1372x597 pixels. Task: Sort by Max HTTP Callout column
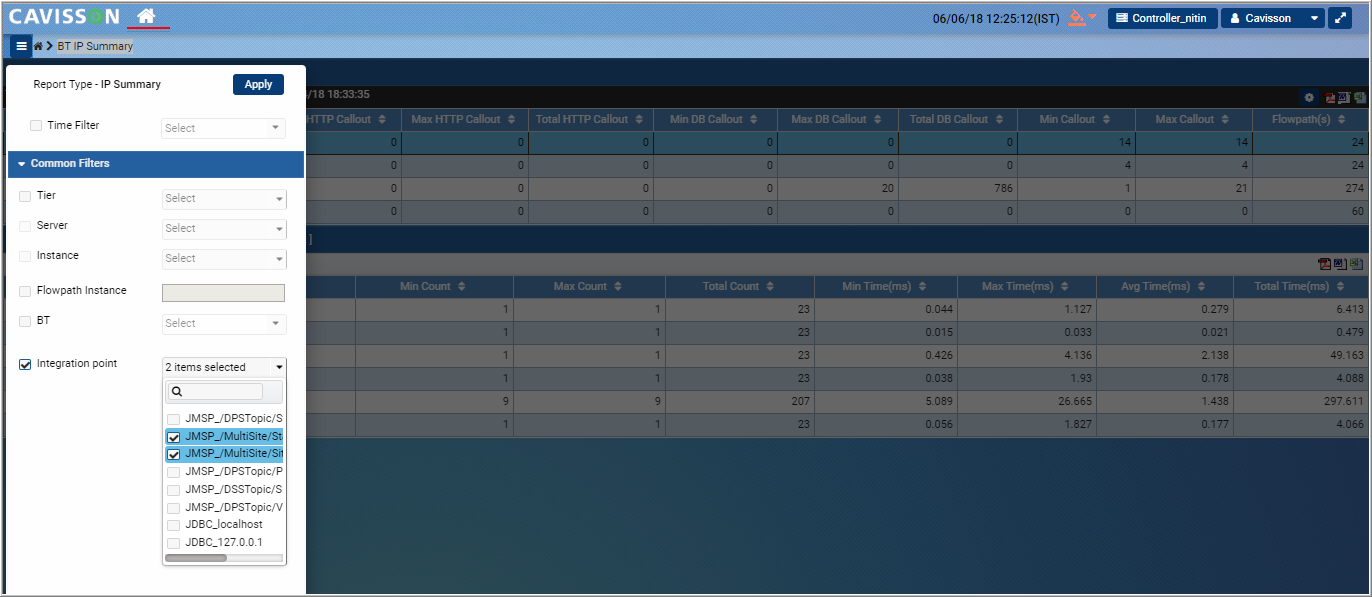point(464,119)
